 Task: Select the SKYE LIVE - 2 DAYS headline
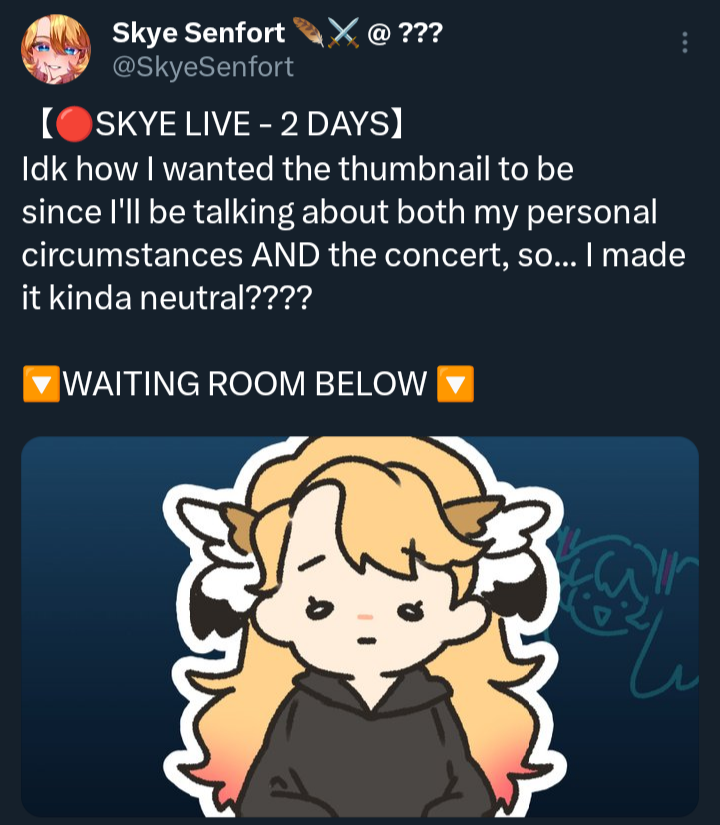pyautogui.click(x=222, y=124)
